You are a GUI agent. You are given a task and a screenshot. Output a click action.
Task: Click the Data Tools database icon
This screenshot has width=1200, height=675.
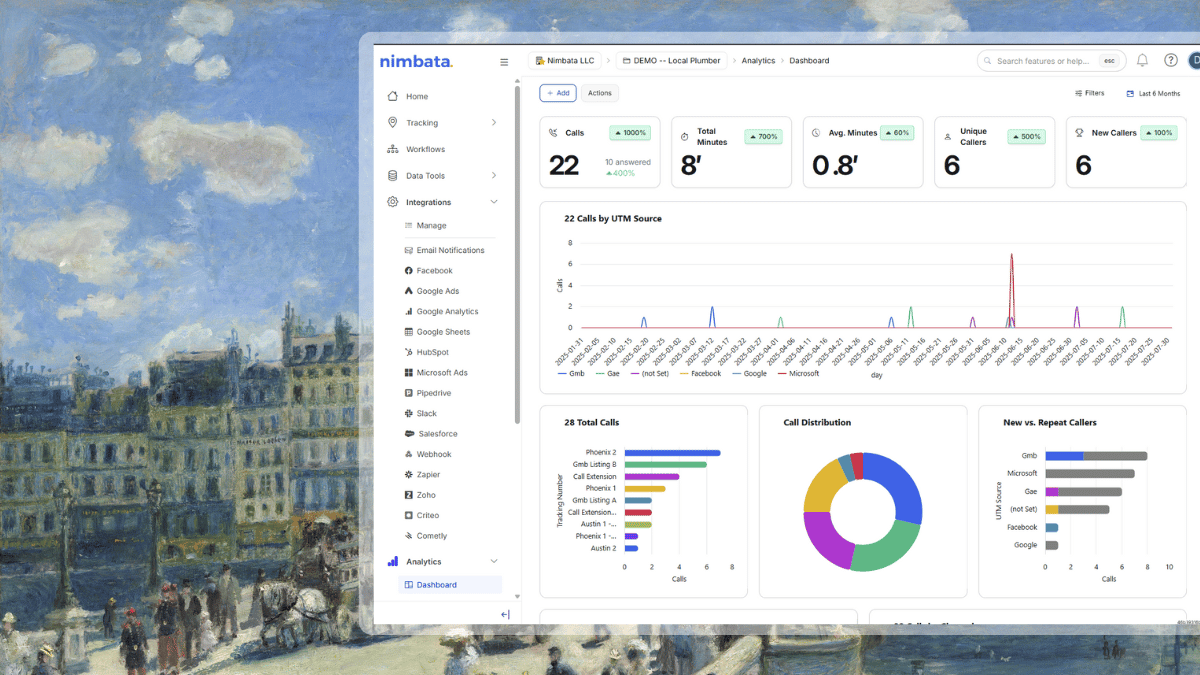tap(392, 176)
